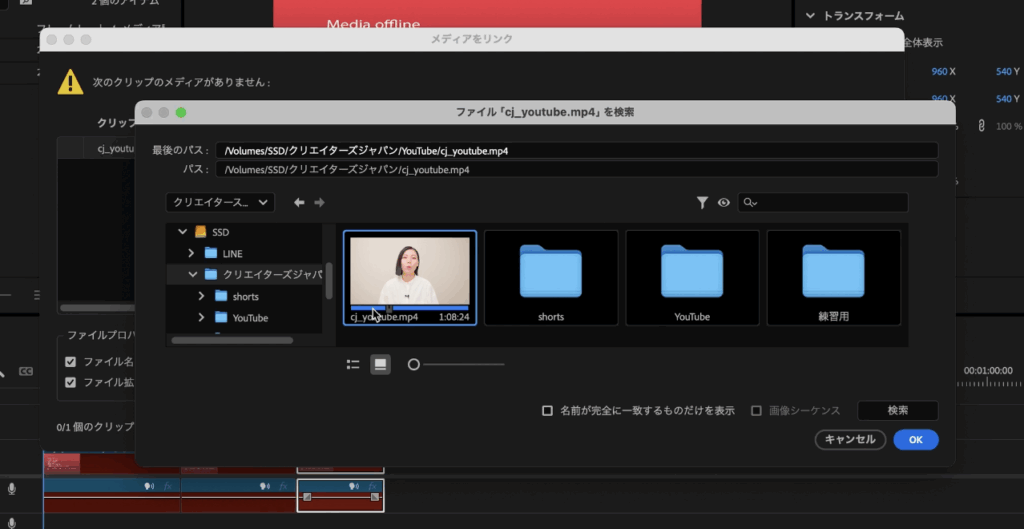This screenshot has height=529, width=1024.
Task: Switch file browser to thumbnail view
Action: (380, 365)
